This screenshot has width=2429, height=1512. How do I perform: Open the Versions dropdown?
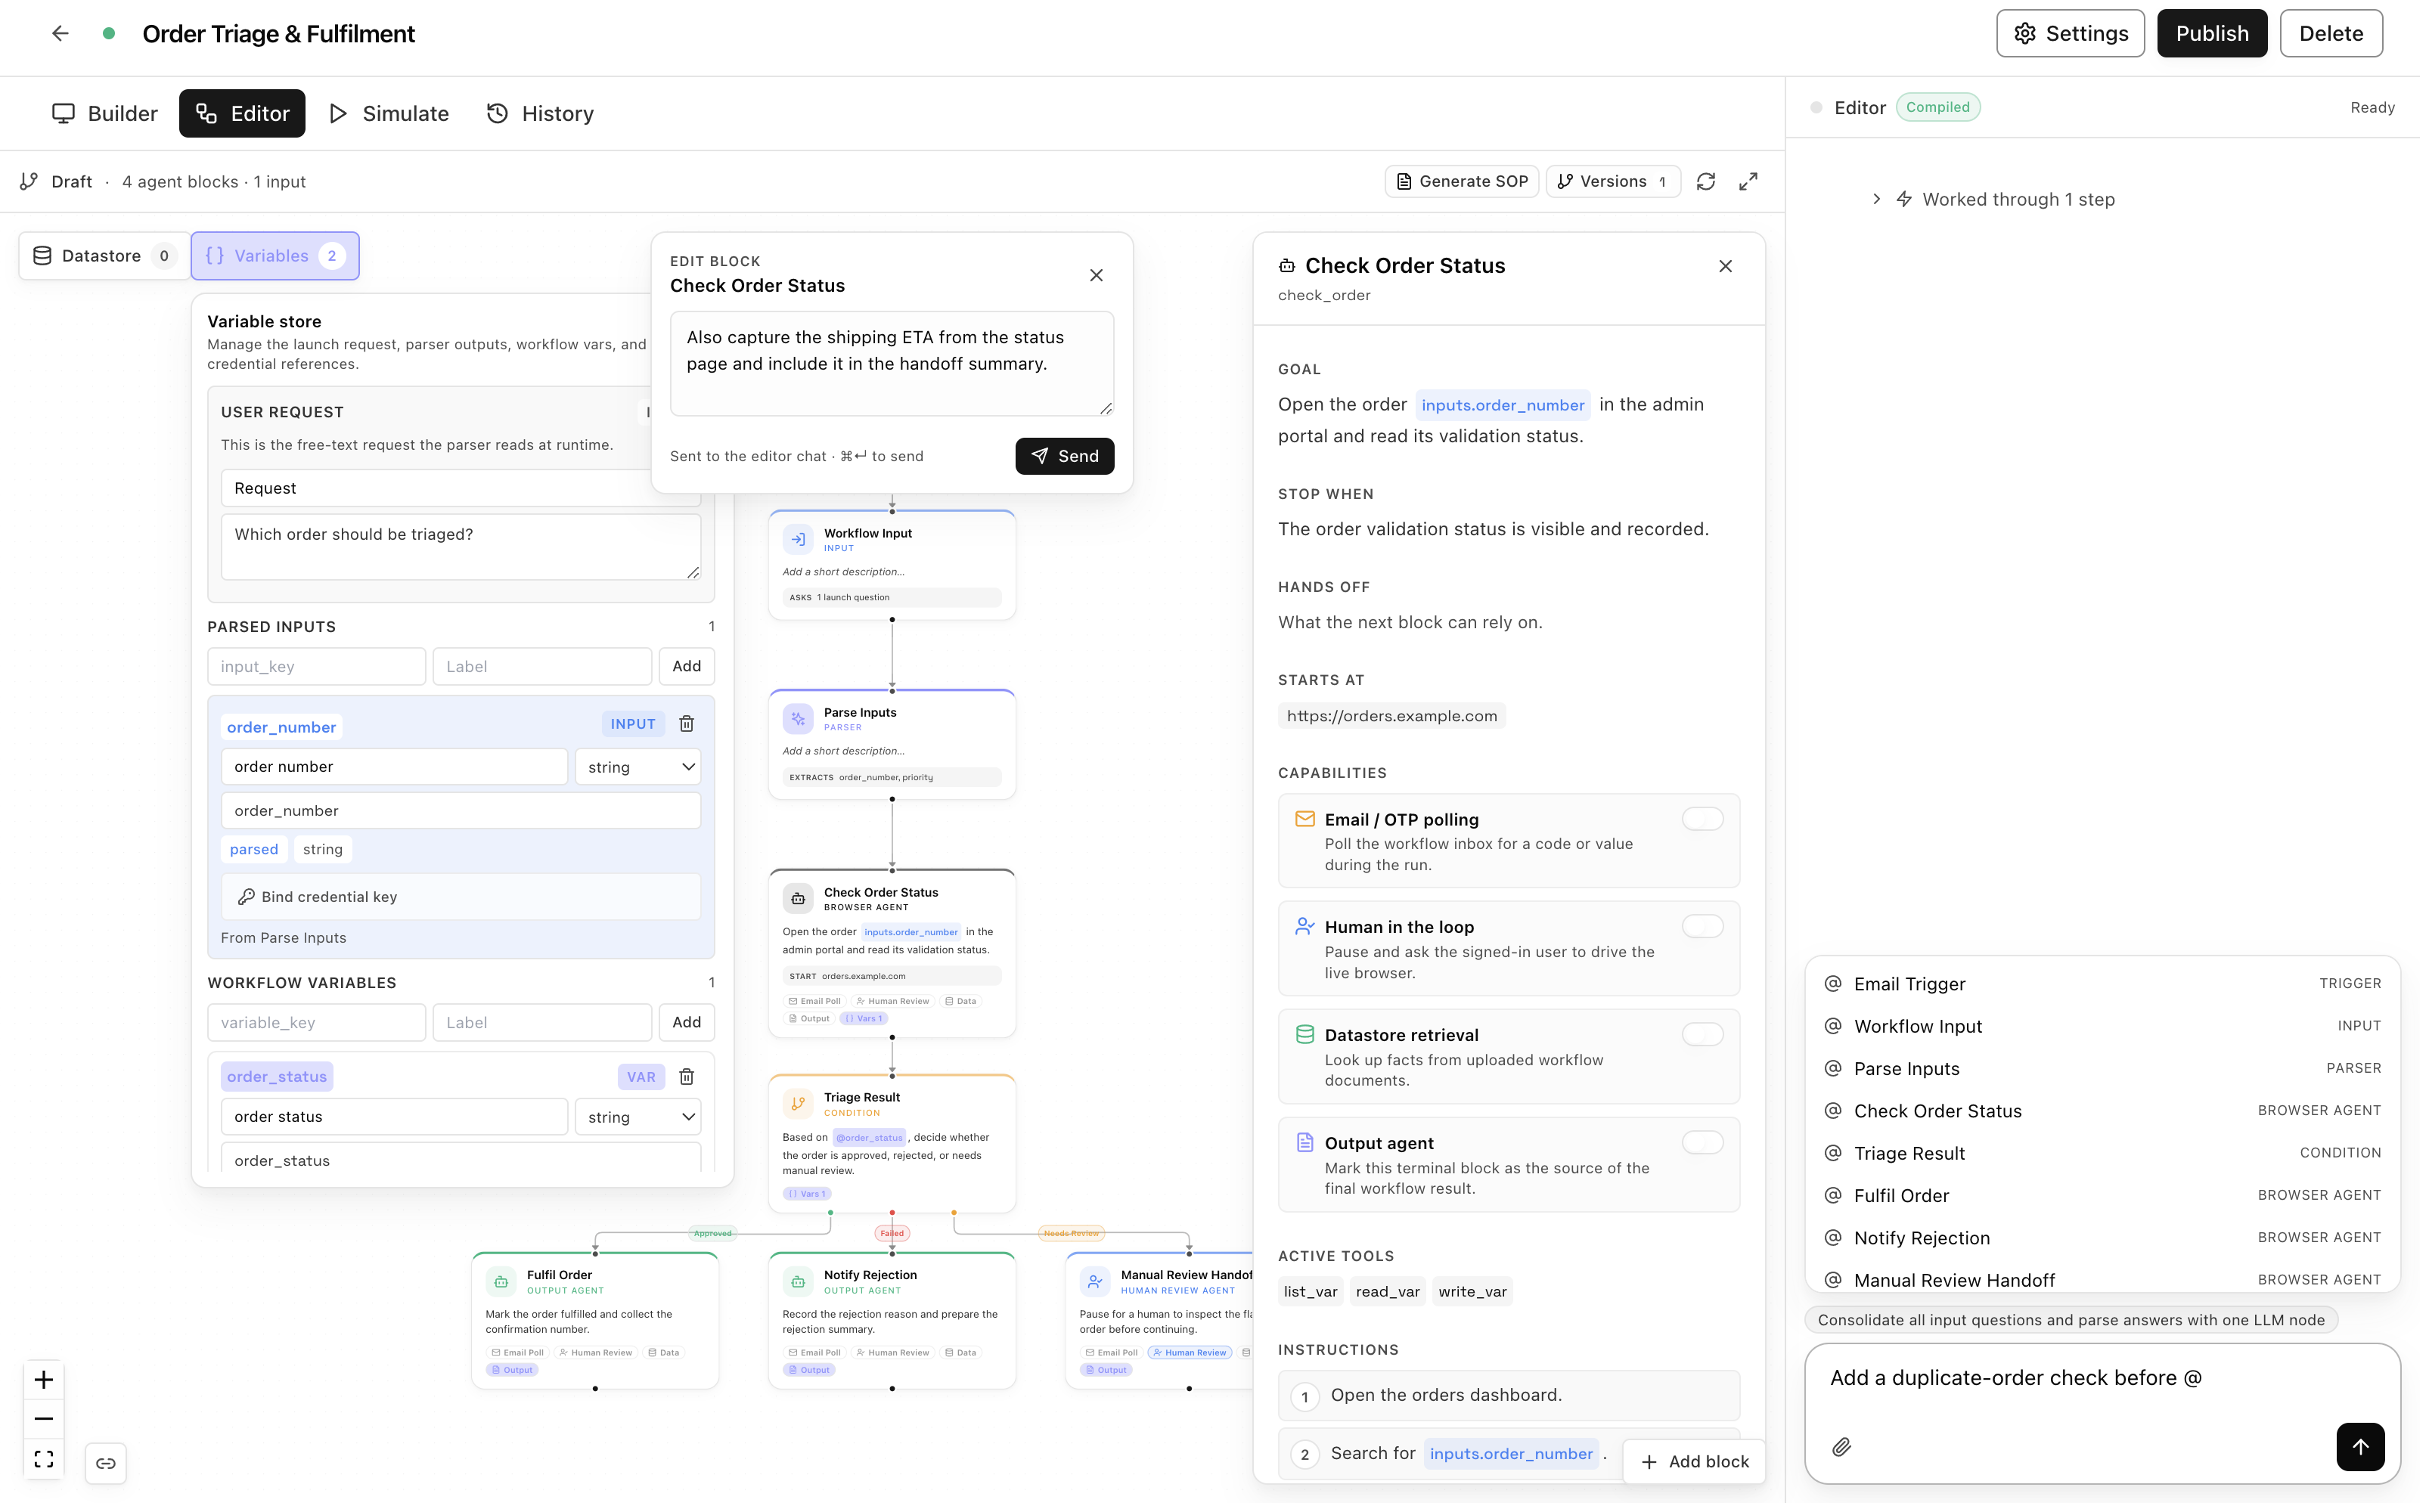click(x=1619, y=182)
